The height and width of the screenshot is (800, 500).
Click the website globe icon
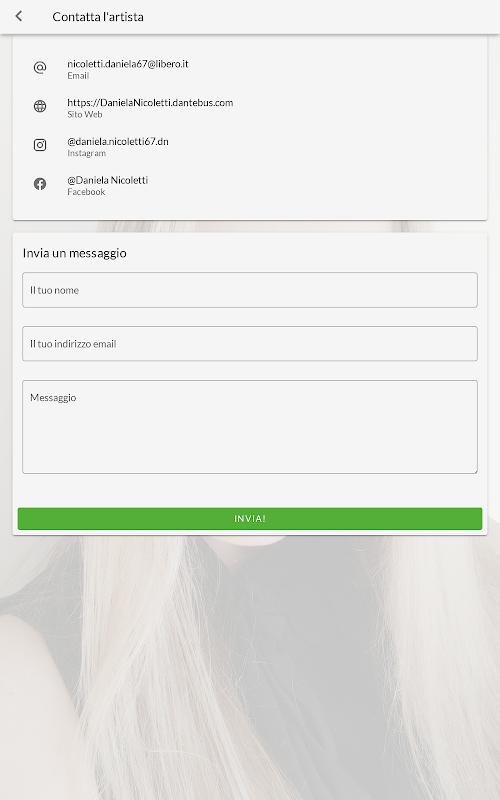40,106
